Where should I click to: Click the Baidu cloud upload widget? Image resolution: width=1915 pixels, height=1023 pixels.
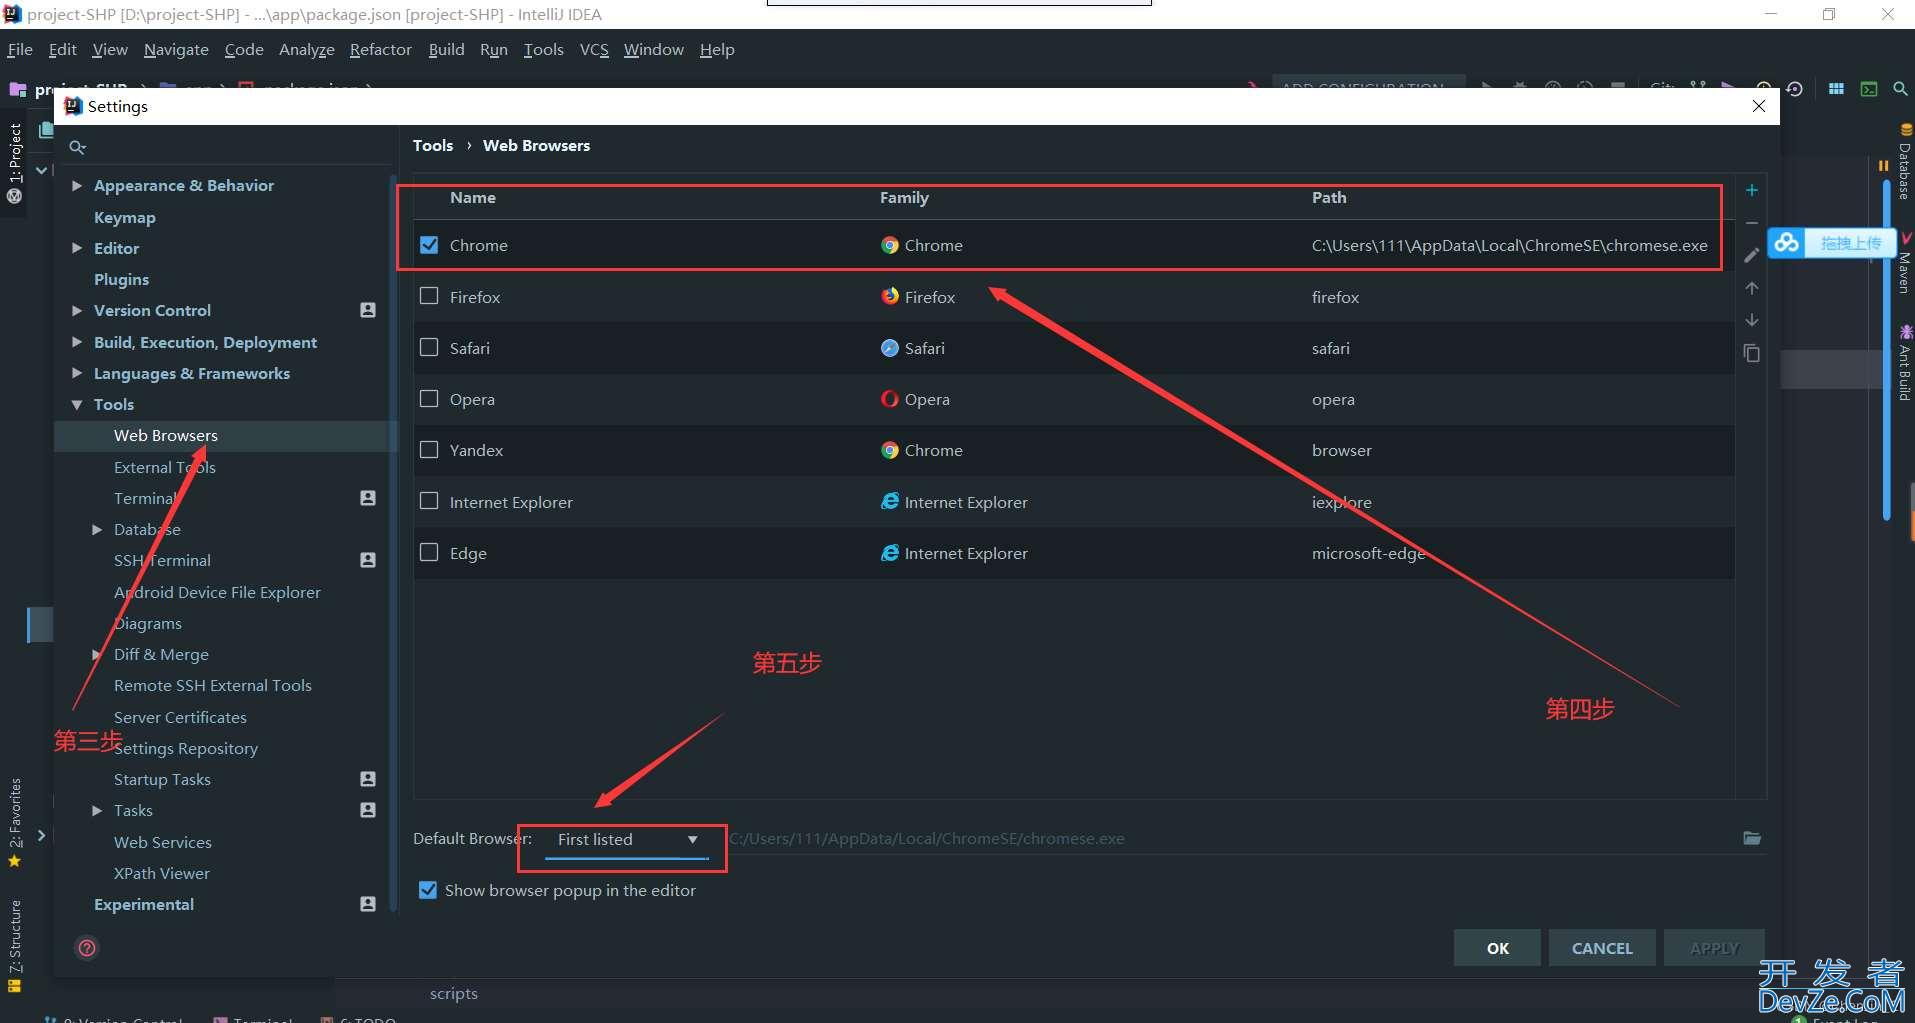pos(1832,243)
